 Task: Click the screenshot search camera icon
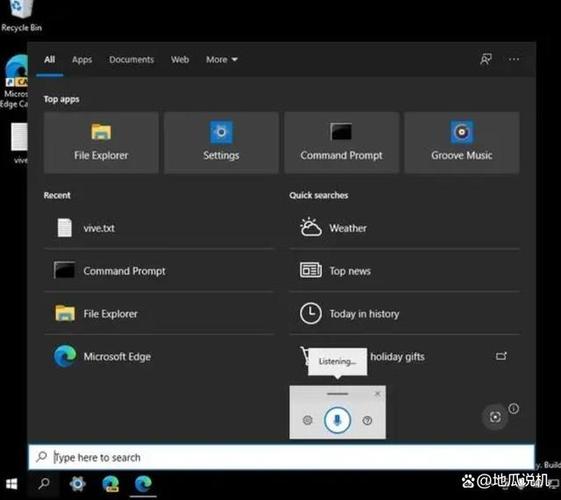[495, 417]
